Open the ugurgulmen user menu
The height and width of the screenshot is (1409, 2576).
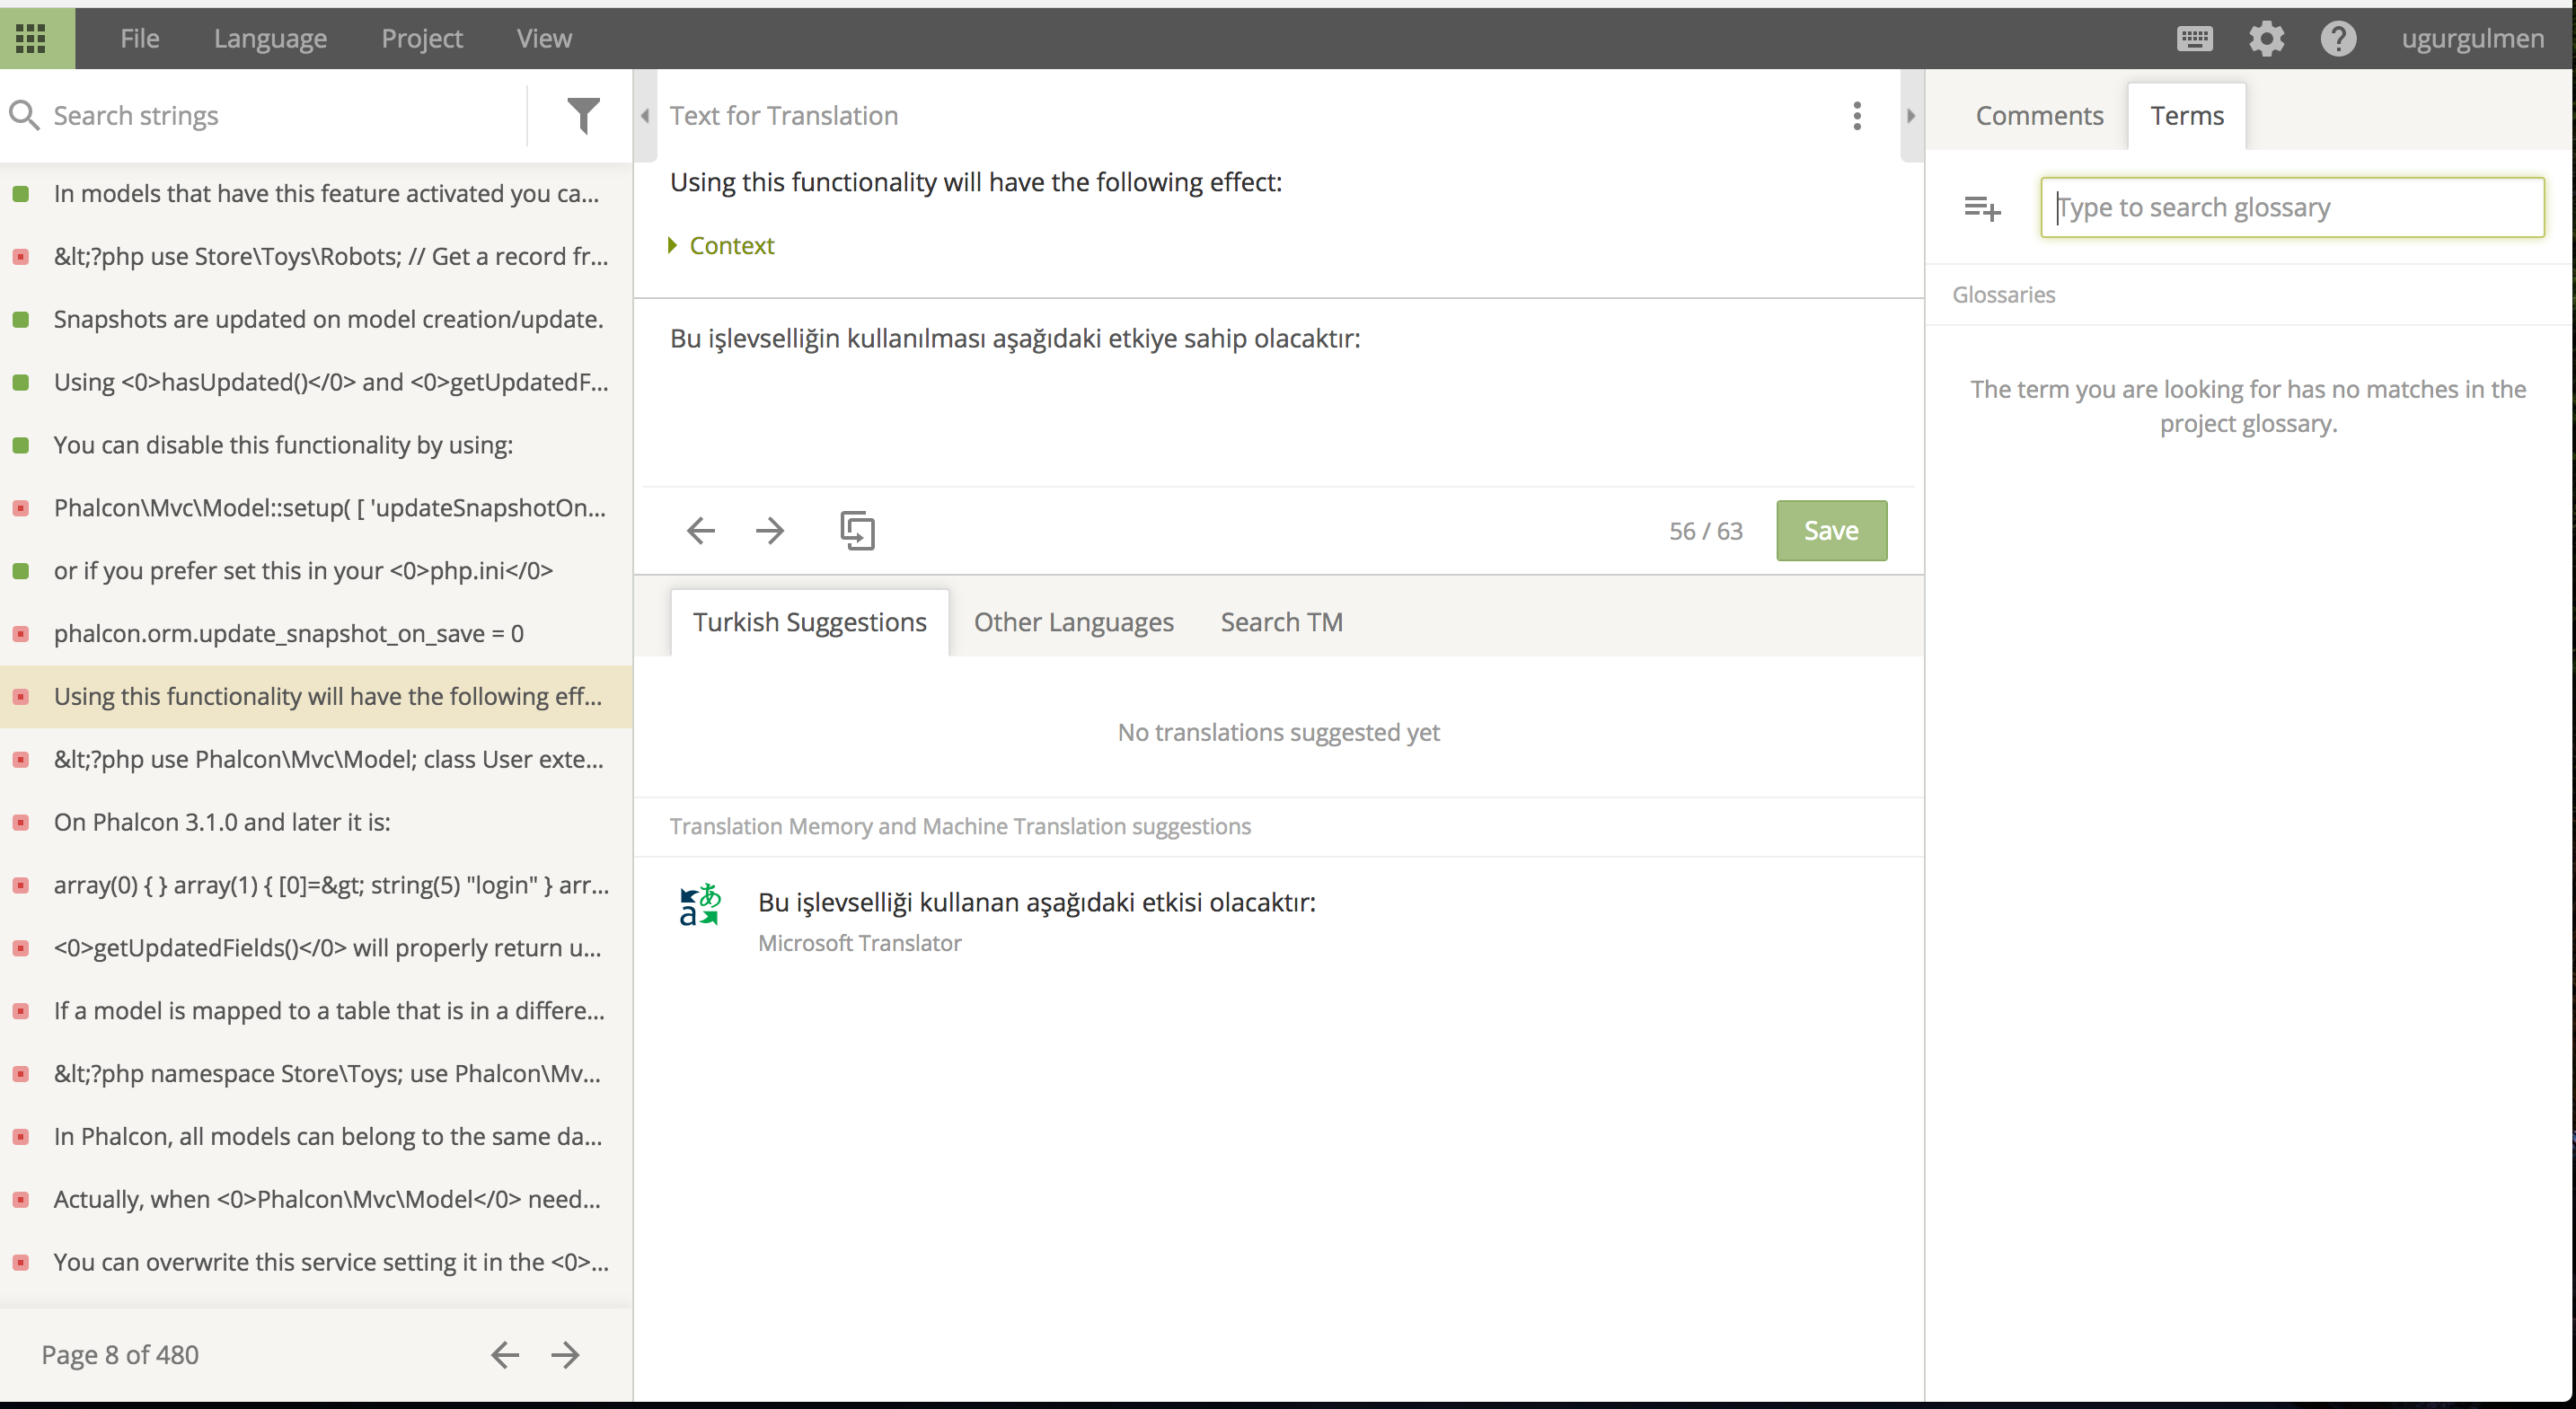click(x=2472, y=38)
